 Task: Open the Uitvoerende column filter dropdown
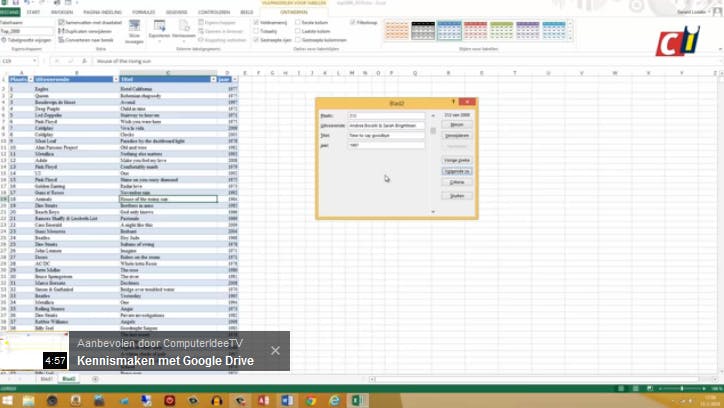coord(115,79)
